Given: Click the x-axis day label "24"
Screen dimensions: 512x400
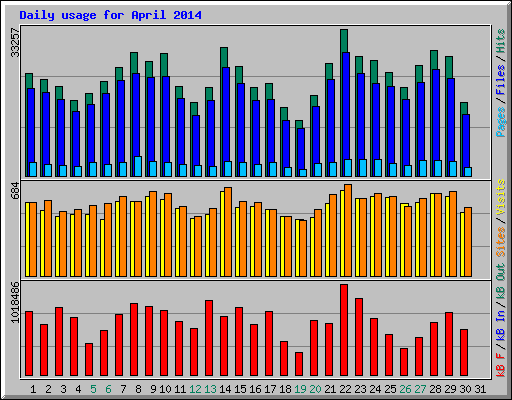Looking at the screenshot, I should 375,389.
